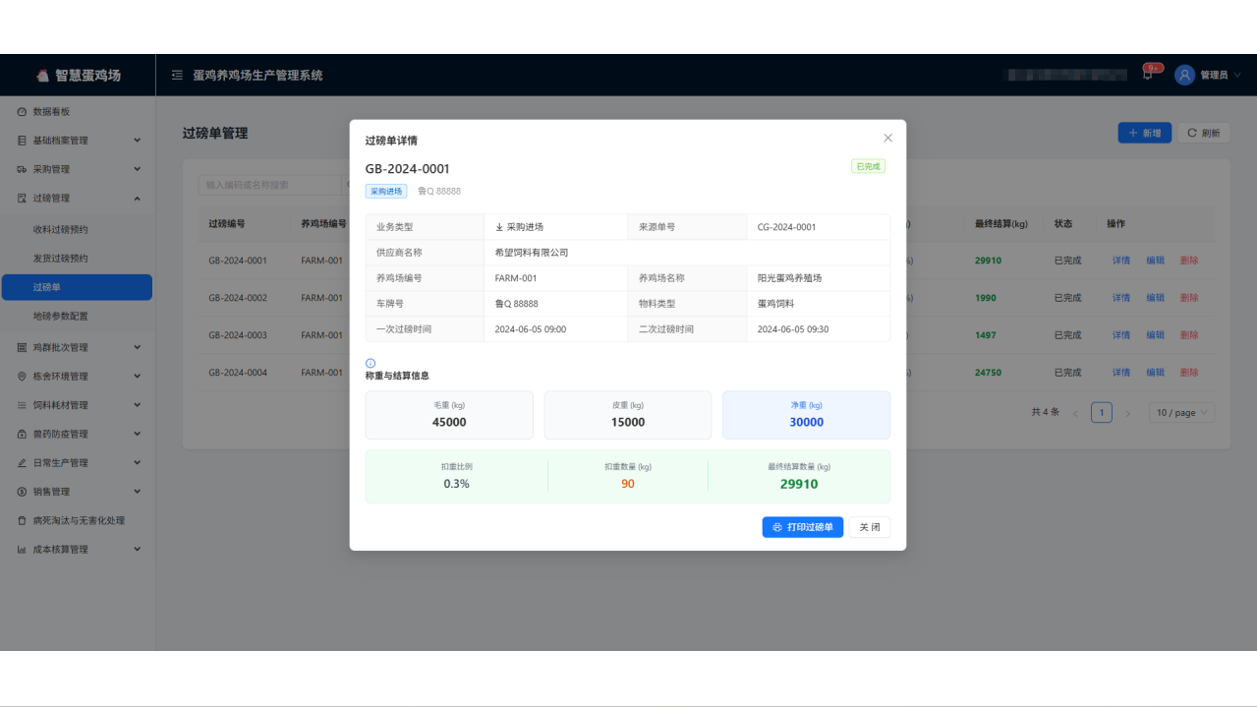The width and height of the screenshot is (1257, 707).
Task: Click the 净重 30000 card
Action: point(806,415)
